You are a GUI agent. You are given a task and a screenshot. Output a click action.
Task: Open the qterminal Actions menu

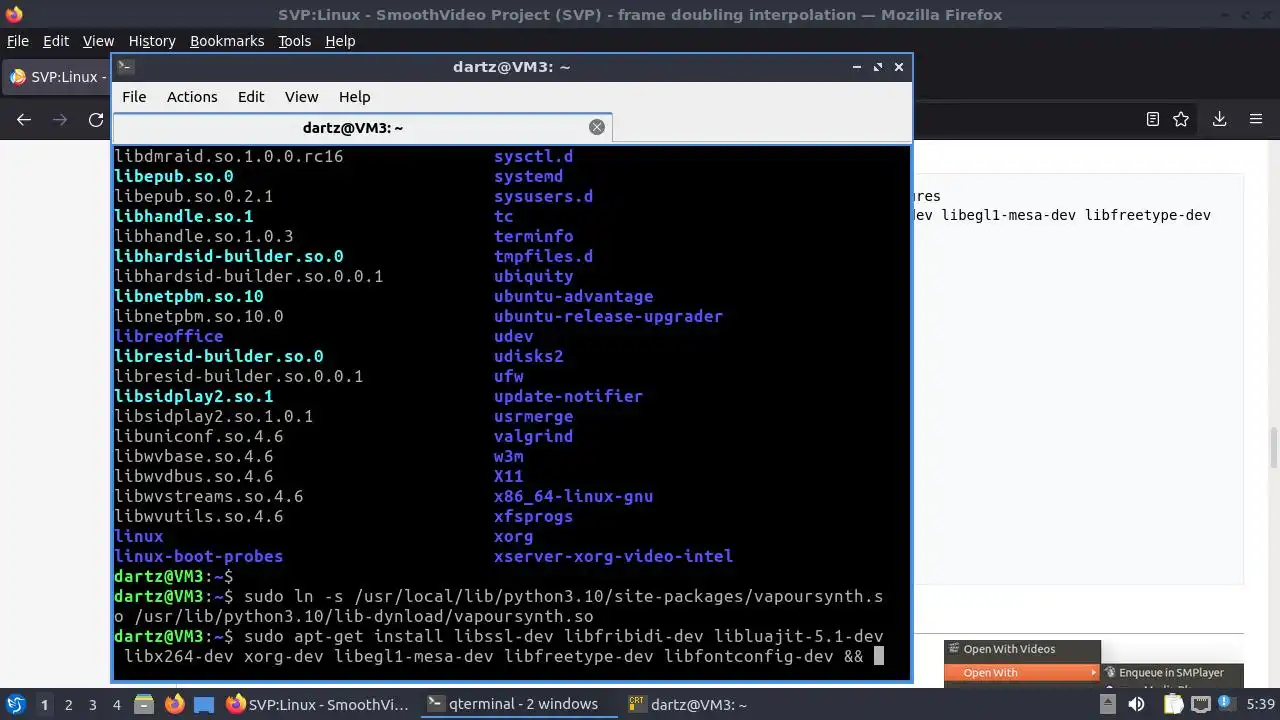[x=192, y=97]
